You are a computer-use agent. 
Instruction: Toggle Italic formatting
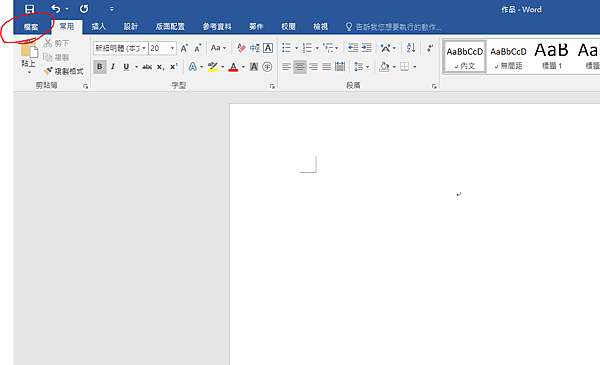(x=113, y=67)
